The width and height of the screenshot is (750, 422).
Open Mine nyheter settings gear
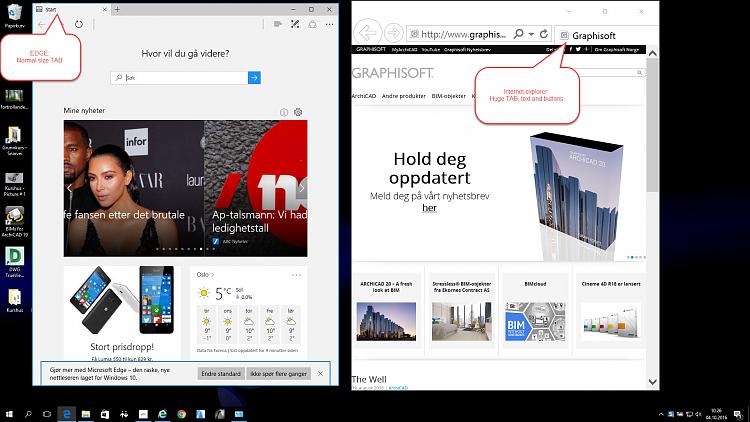point(298,112)
